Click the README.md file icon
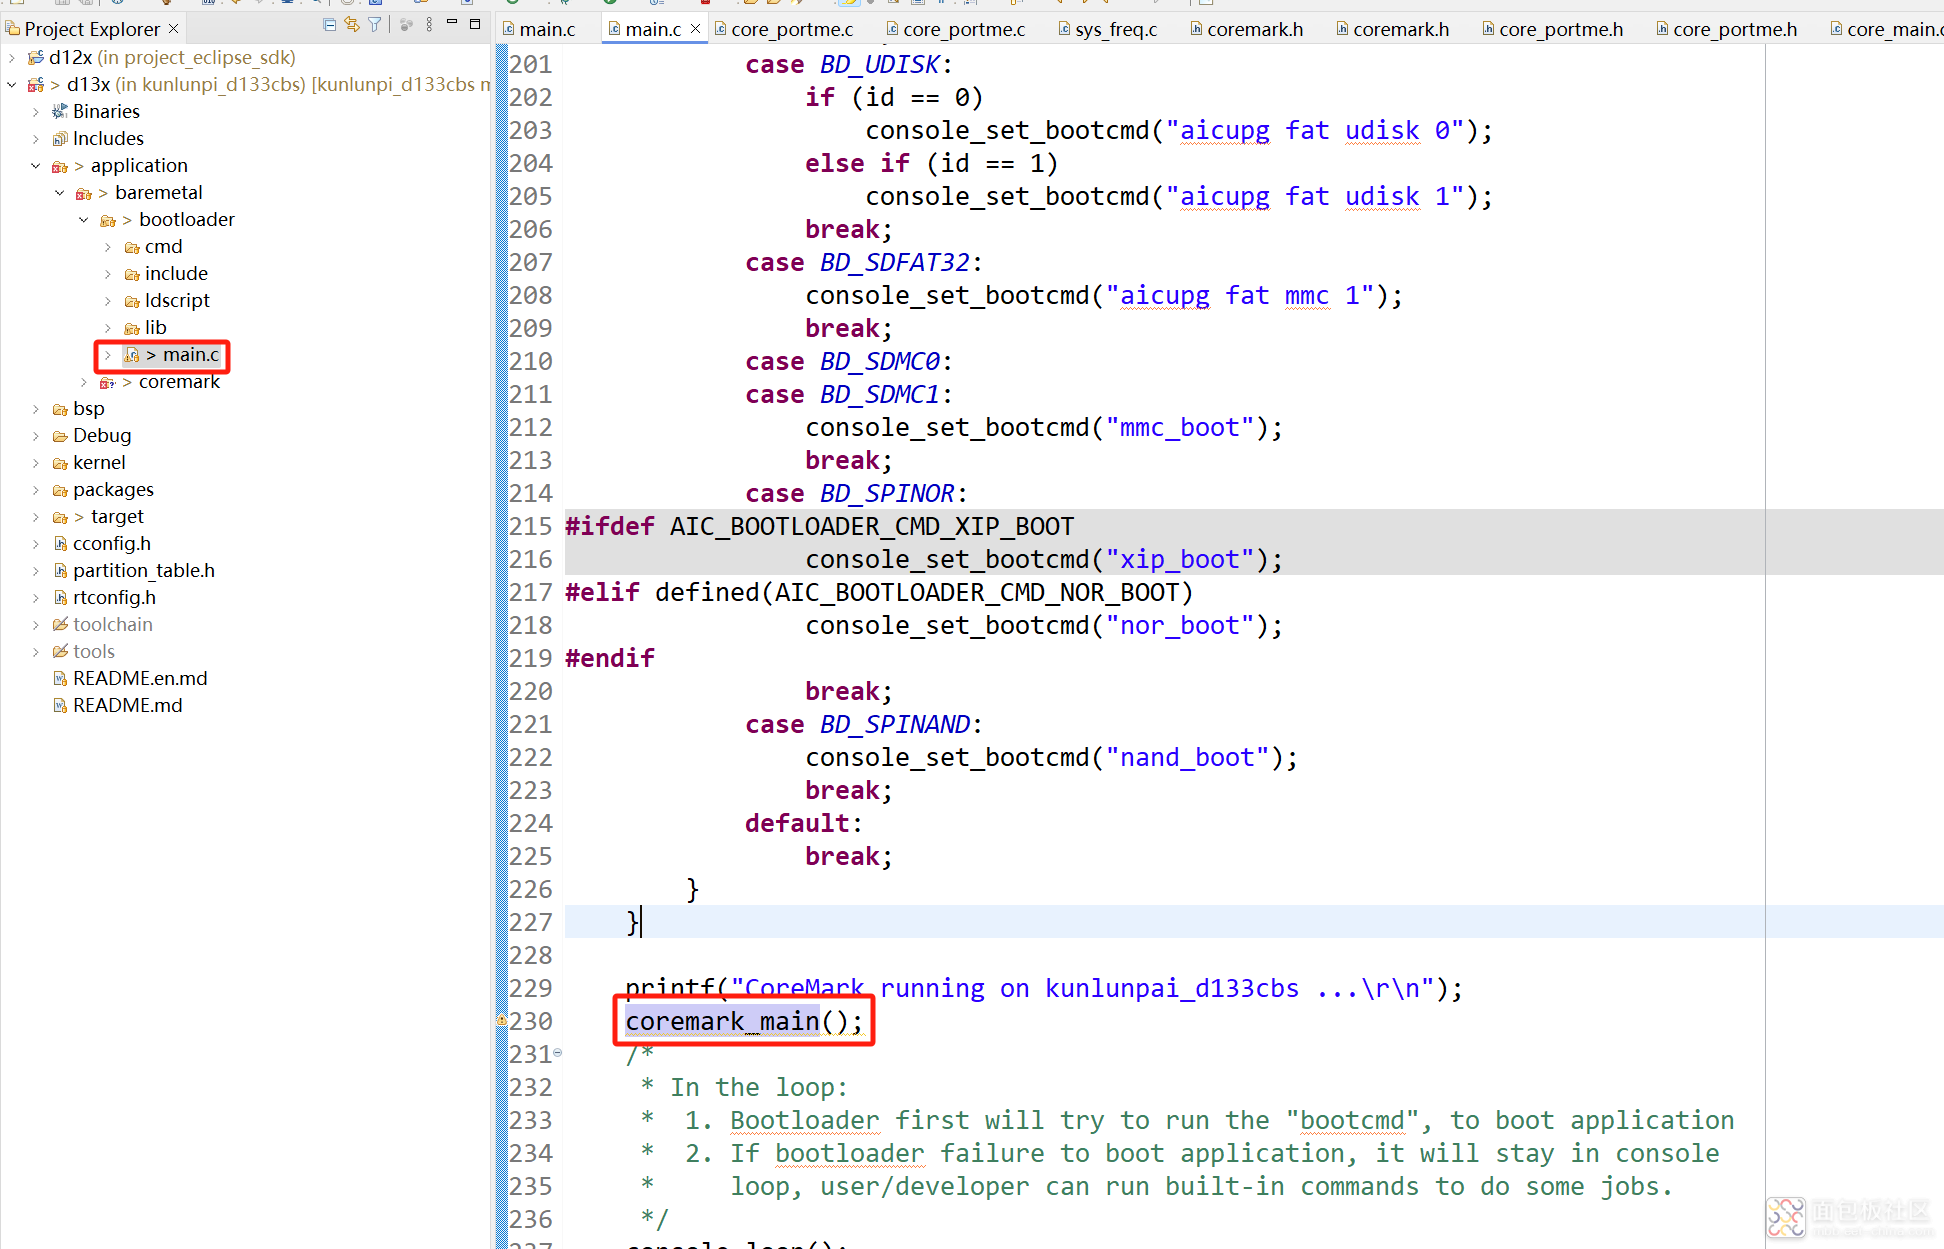Image resolution: width=1944 pixels, height=1249 pixels. pos(60,706)
